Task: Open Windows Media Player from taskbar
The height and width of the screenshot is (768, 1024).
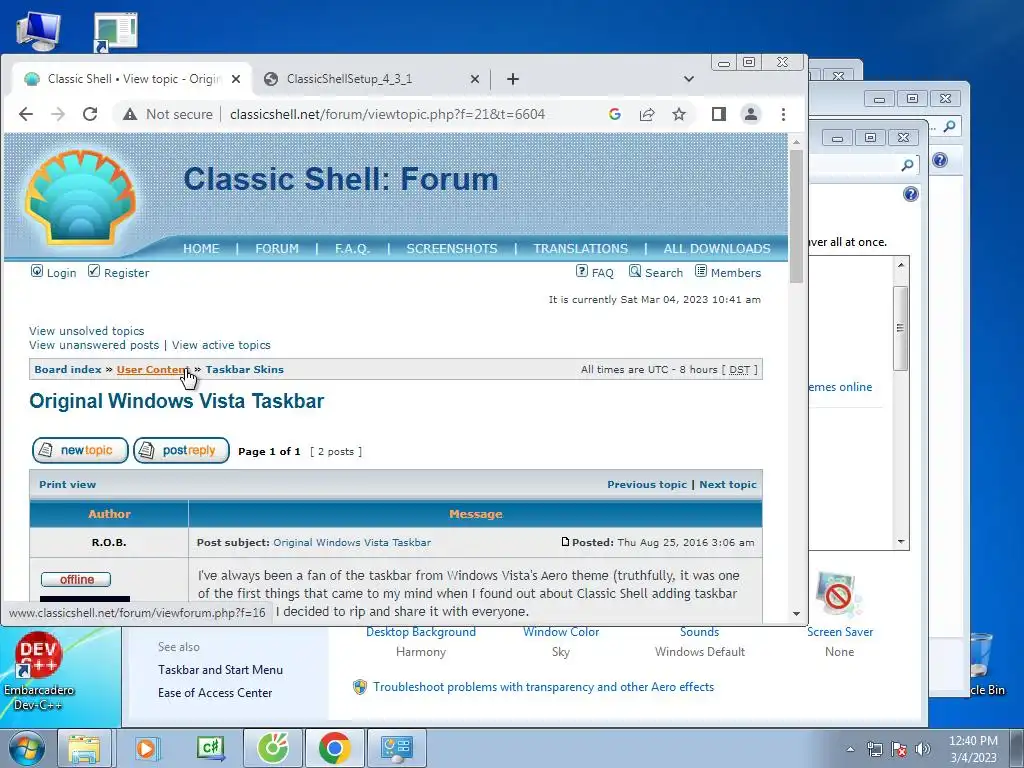Action: click(x=148, y=748)
